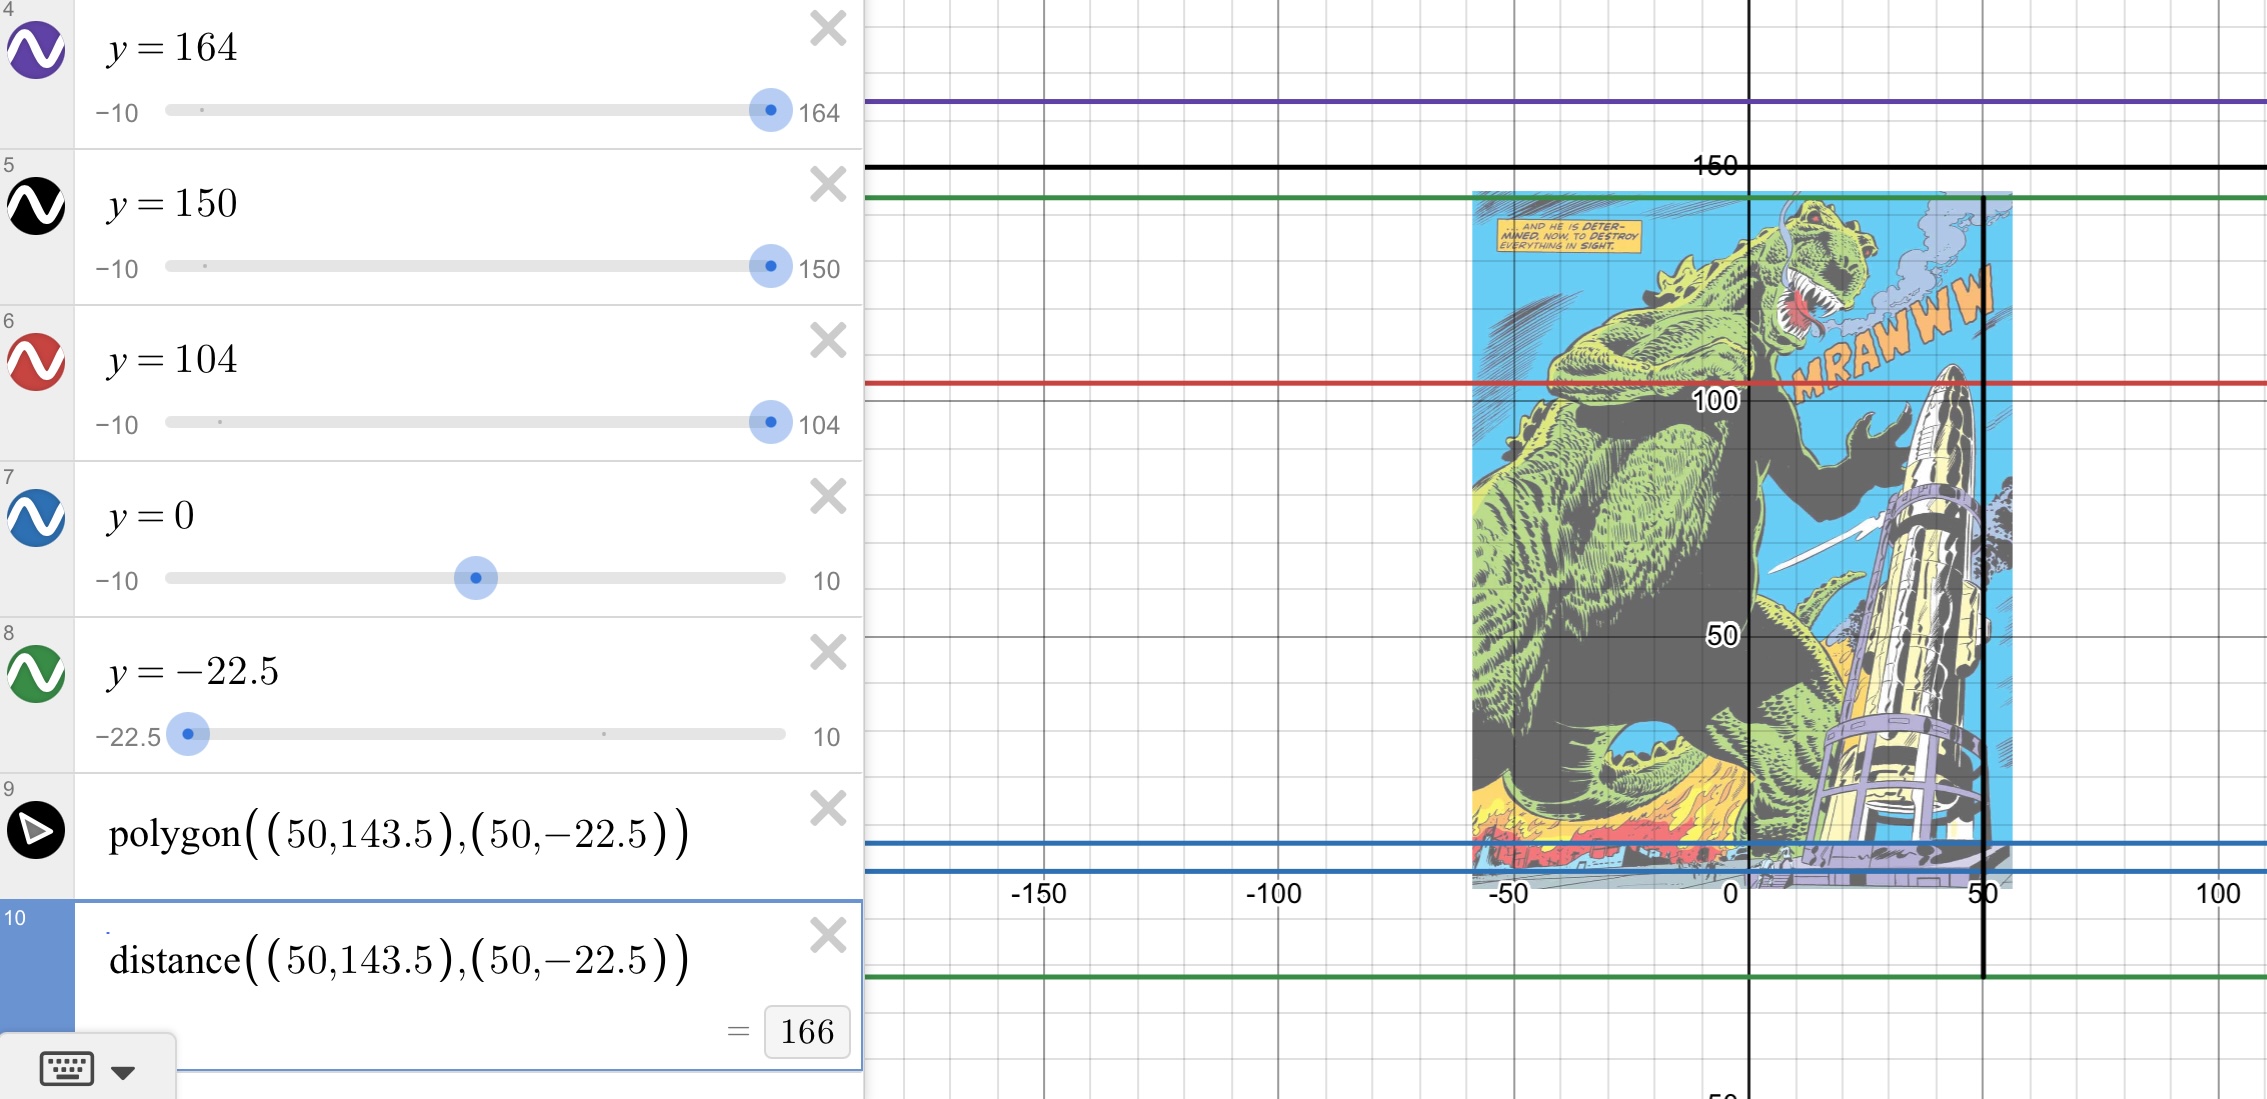Click the y=104 slider handle
This screenshot has height=1099, width=2267.
[x=770, y=422]
